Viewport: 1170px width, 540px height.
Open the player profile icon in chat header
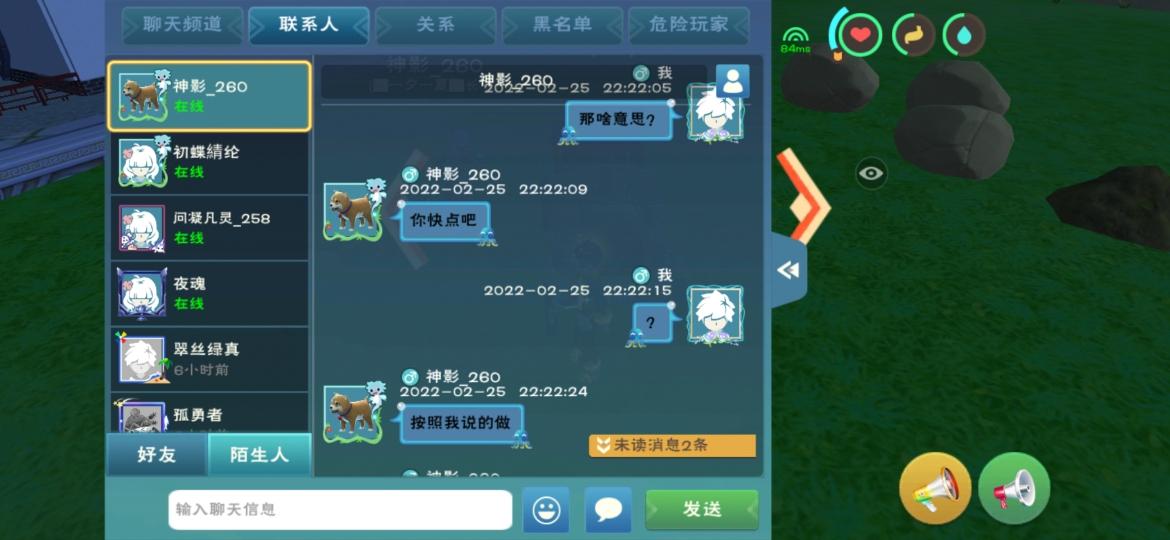733,81
